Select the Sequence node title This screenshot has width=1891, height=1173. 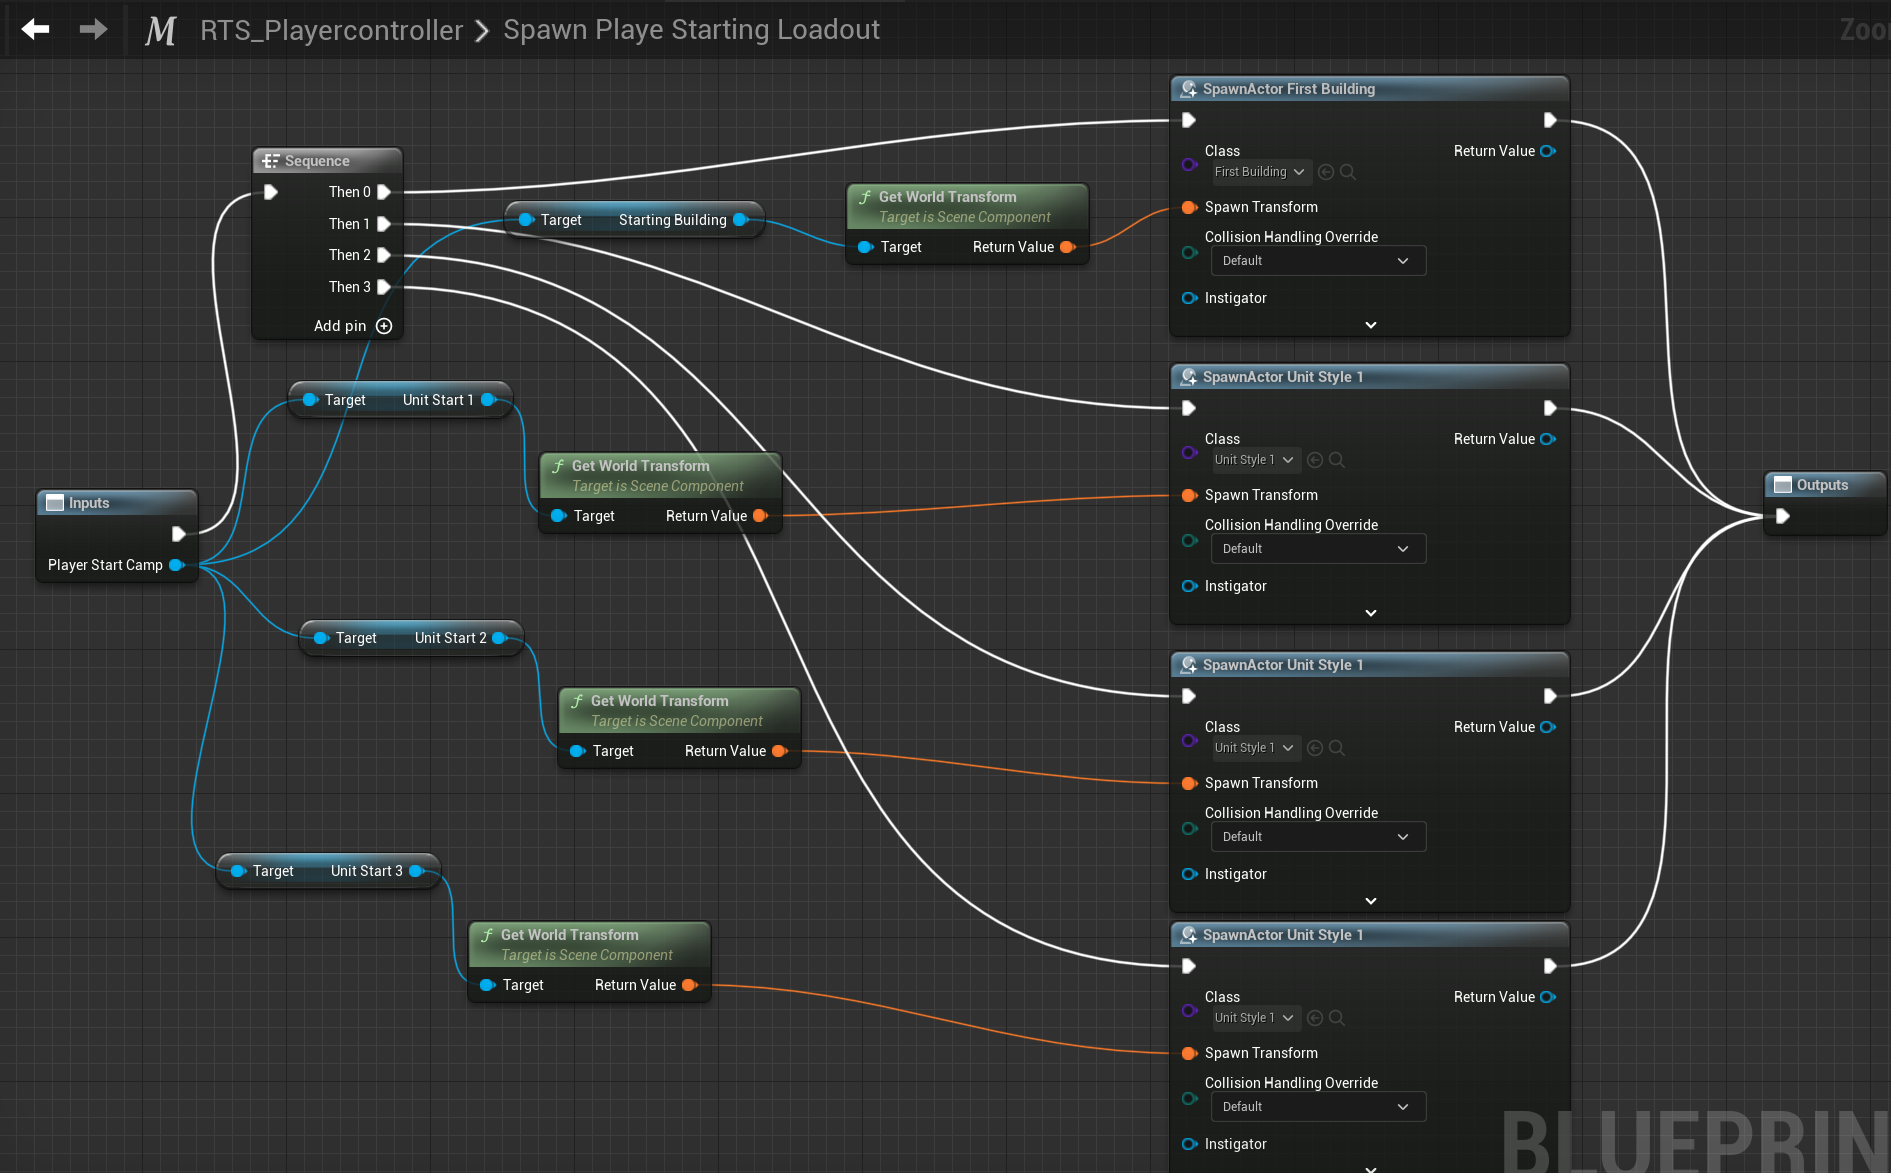[317, 161]
